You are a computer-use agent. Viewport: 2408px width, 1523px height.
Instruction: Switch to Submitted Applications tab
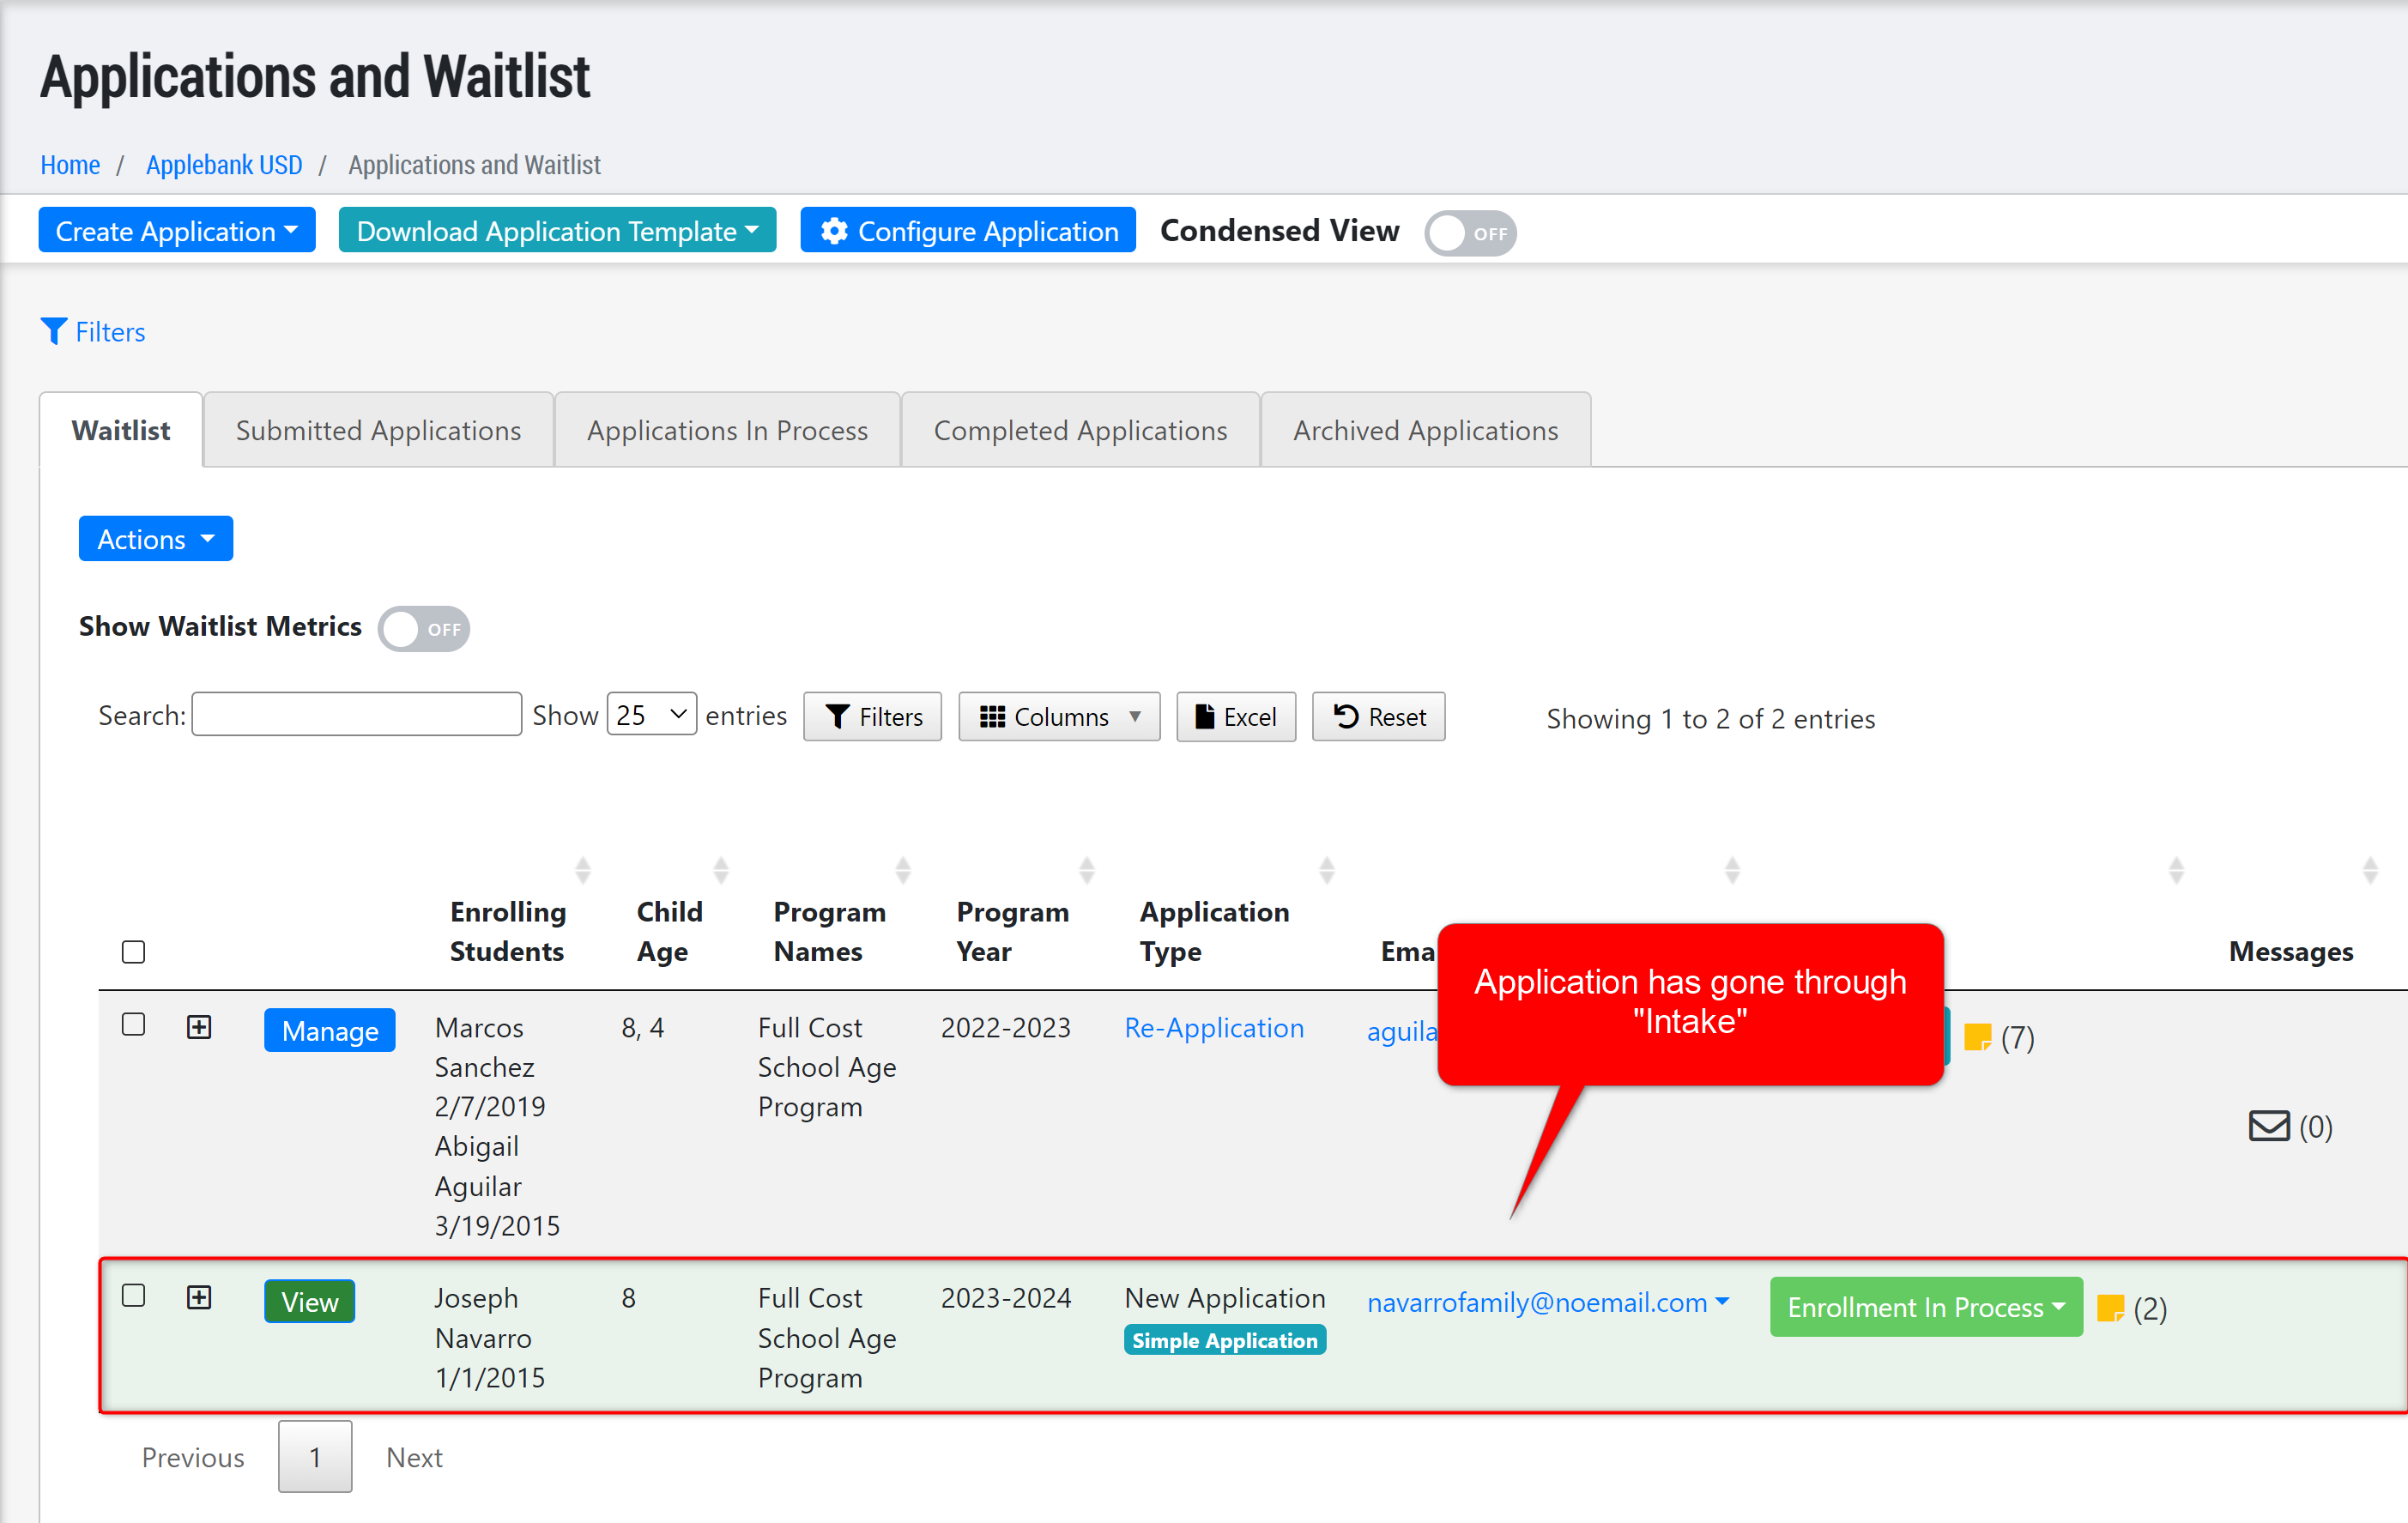point(378,430)
